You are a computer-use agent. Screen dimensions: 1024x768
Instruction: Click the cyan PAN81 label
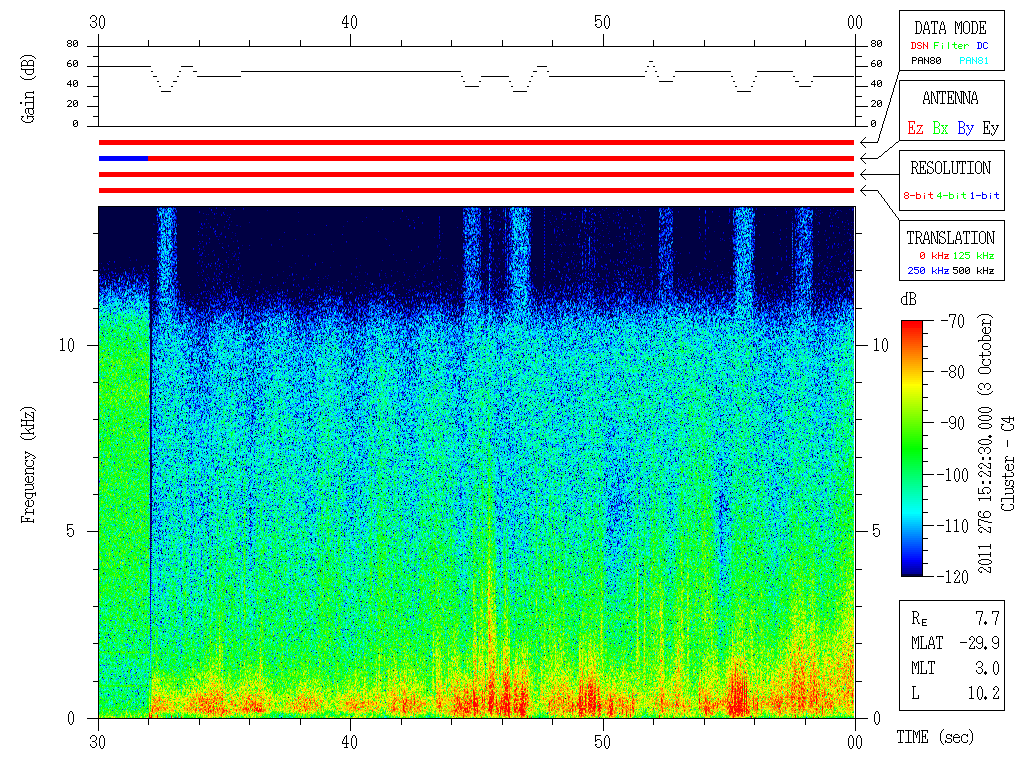click(x=974, y=61)
